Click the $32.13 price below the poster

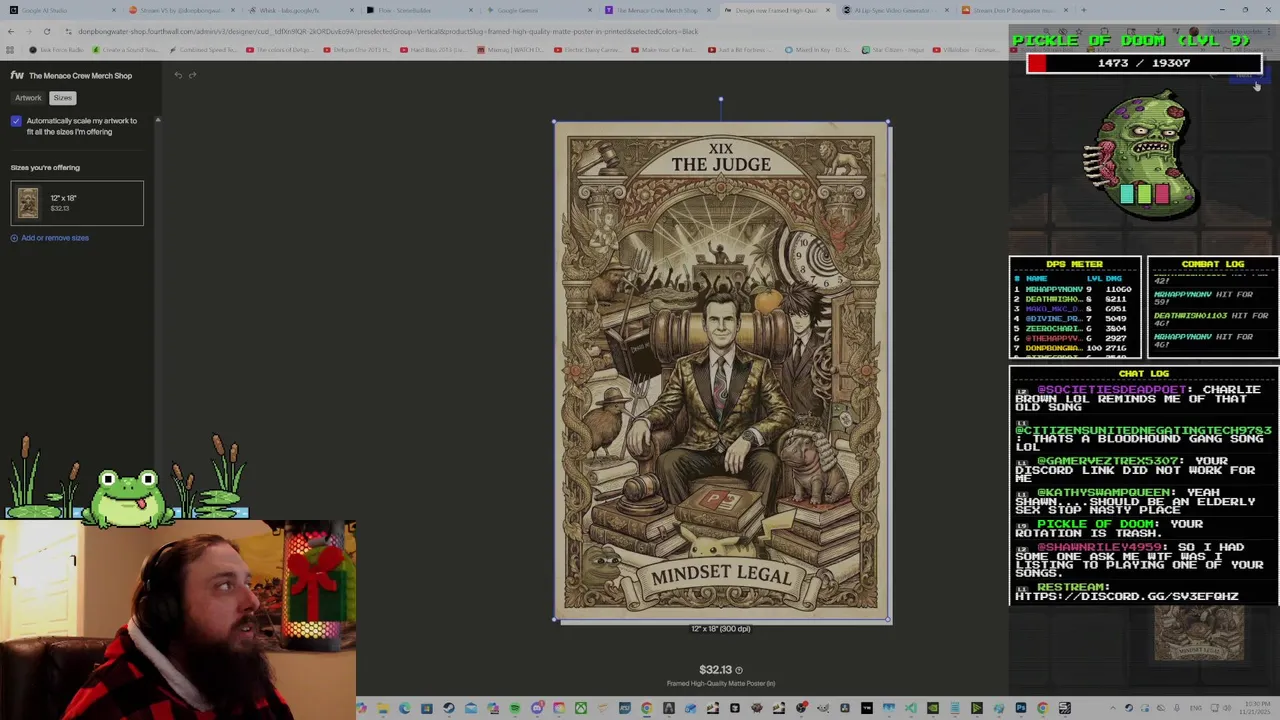click(x=715, y=670)
